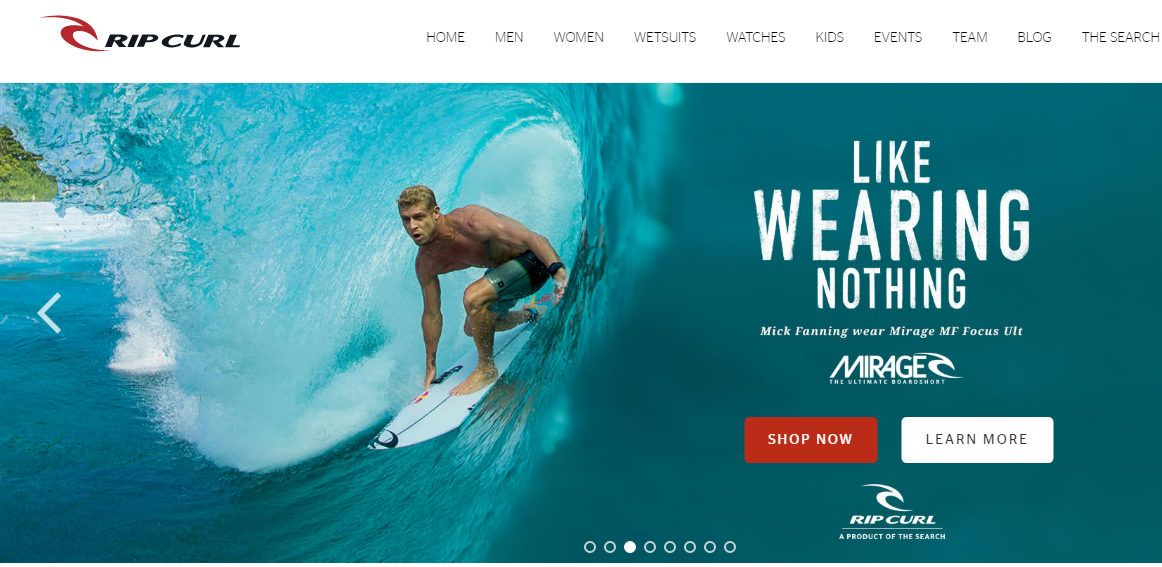Image resolution: width=1162 pixels, height=567 pixels.
Task: Select the fourth carousel dot
Action: pos(650,547)
